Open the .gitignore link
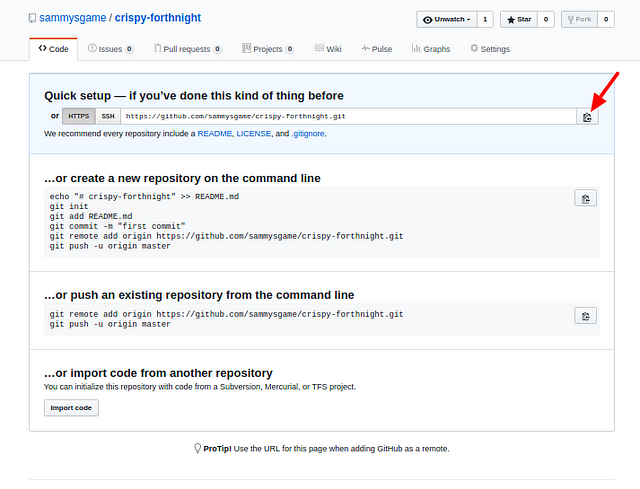Screen dimensions: 640x489 [308, 133]
